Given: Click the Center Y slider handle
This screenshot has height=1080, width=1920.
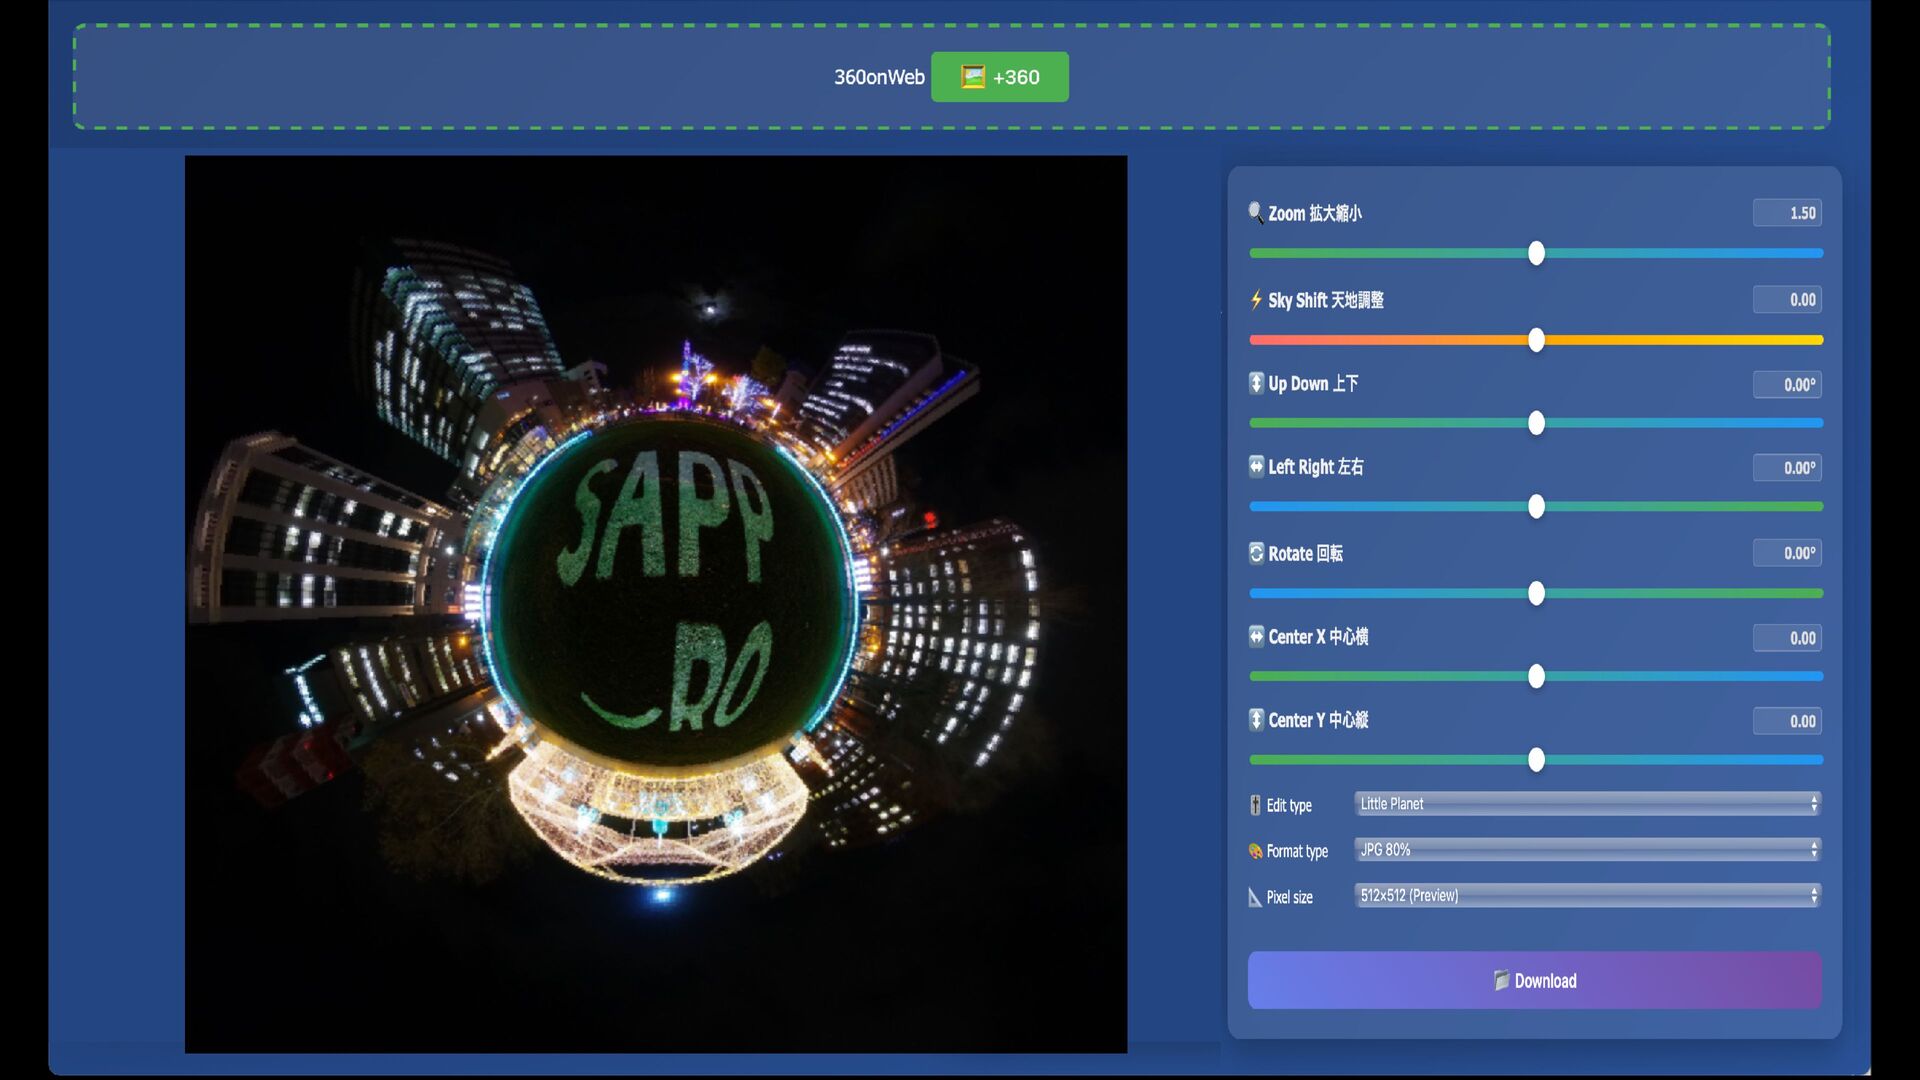Looking at the screenshot, I should pyautogui.click(x=1537, y=759).
